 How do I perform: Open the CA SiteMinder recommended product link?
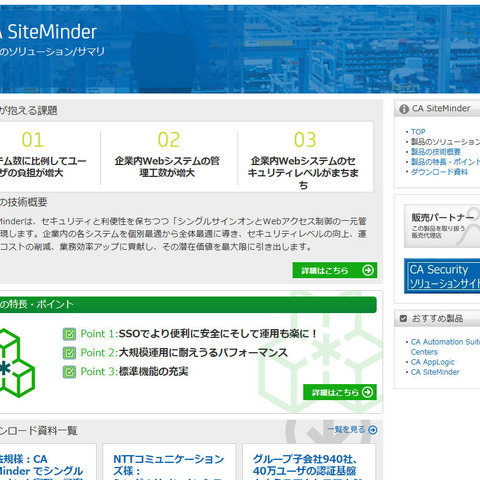(x=435, y=372)
